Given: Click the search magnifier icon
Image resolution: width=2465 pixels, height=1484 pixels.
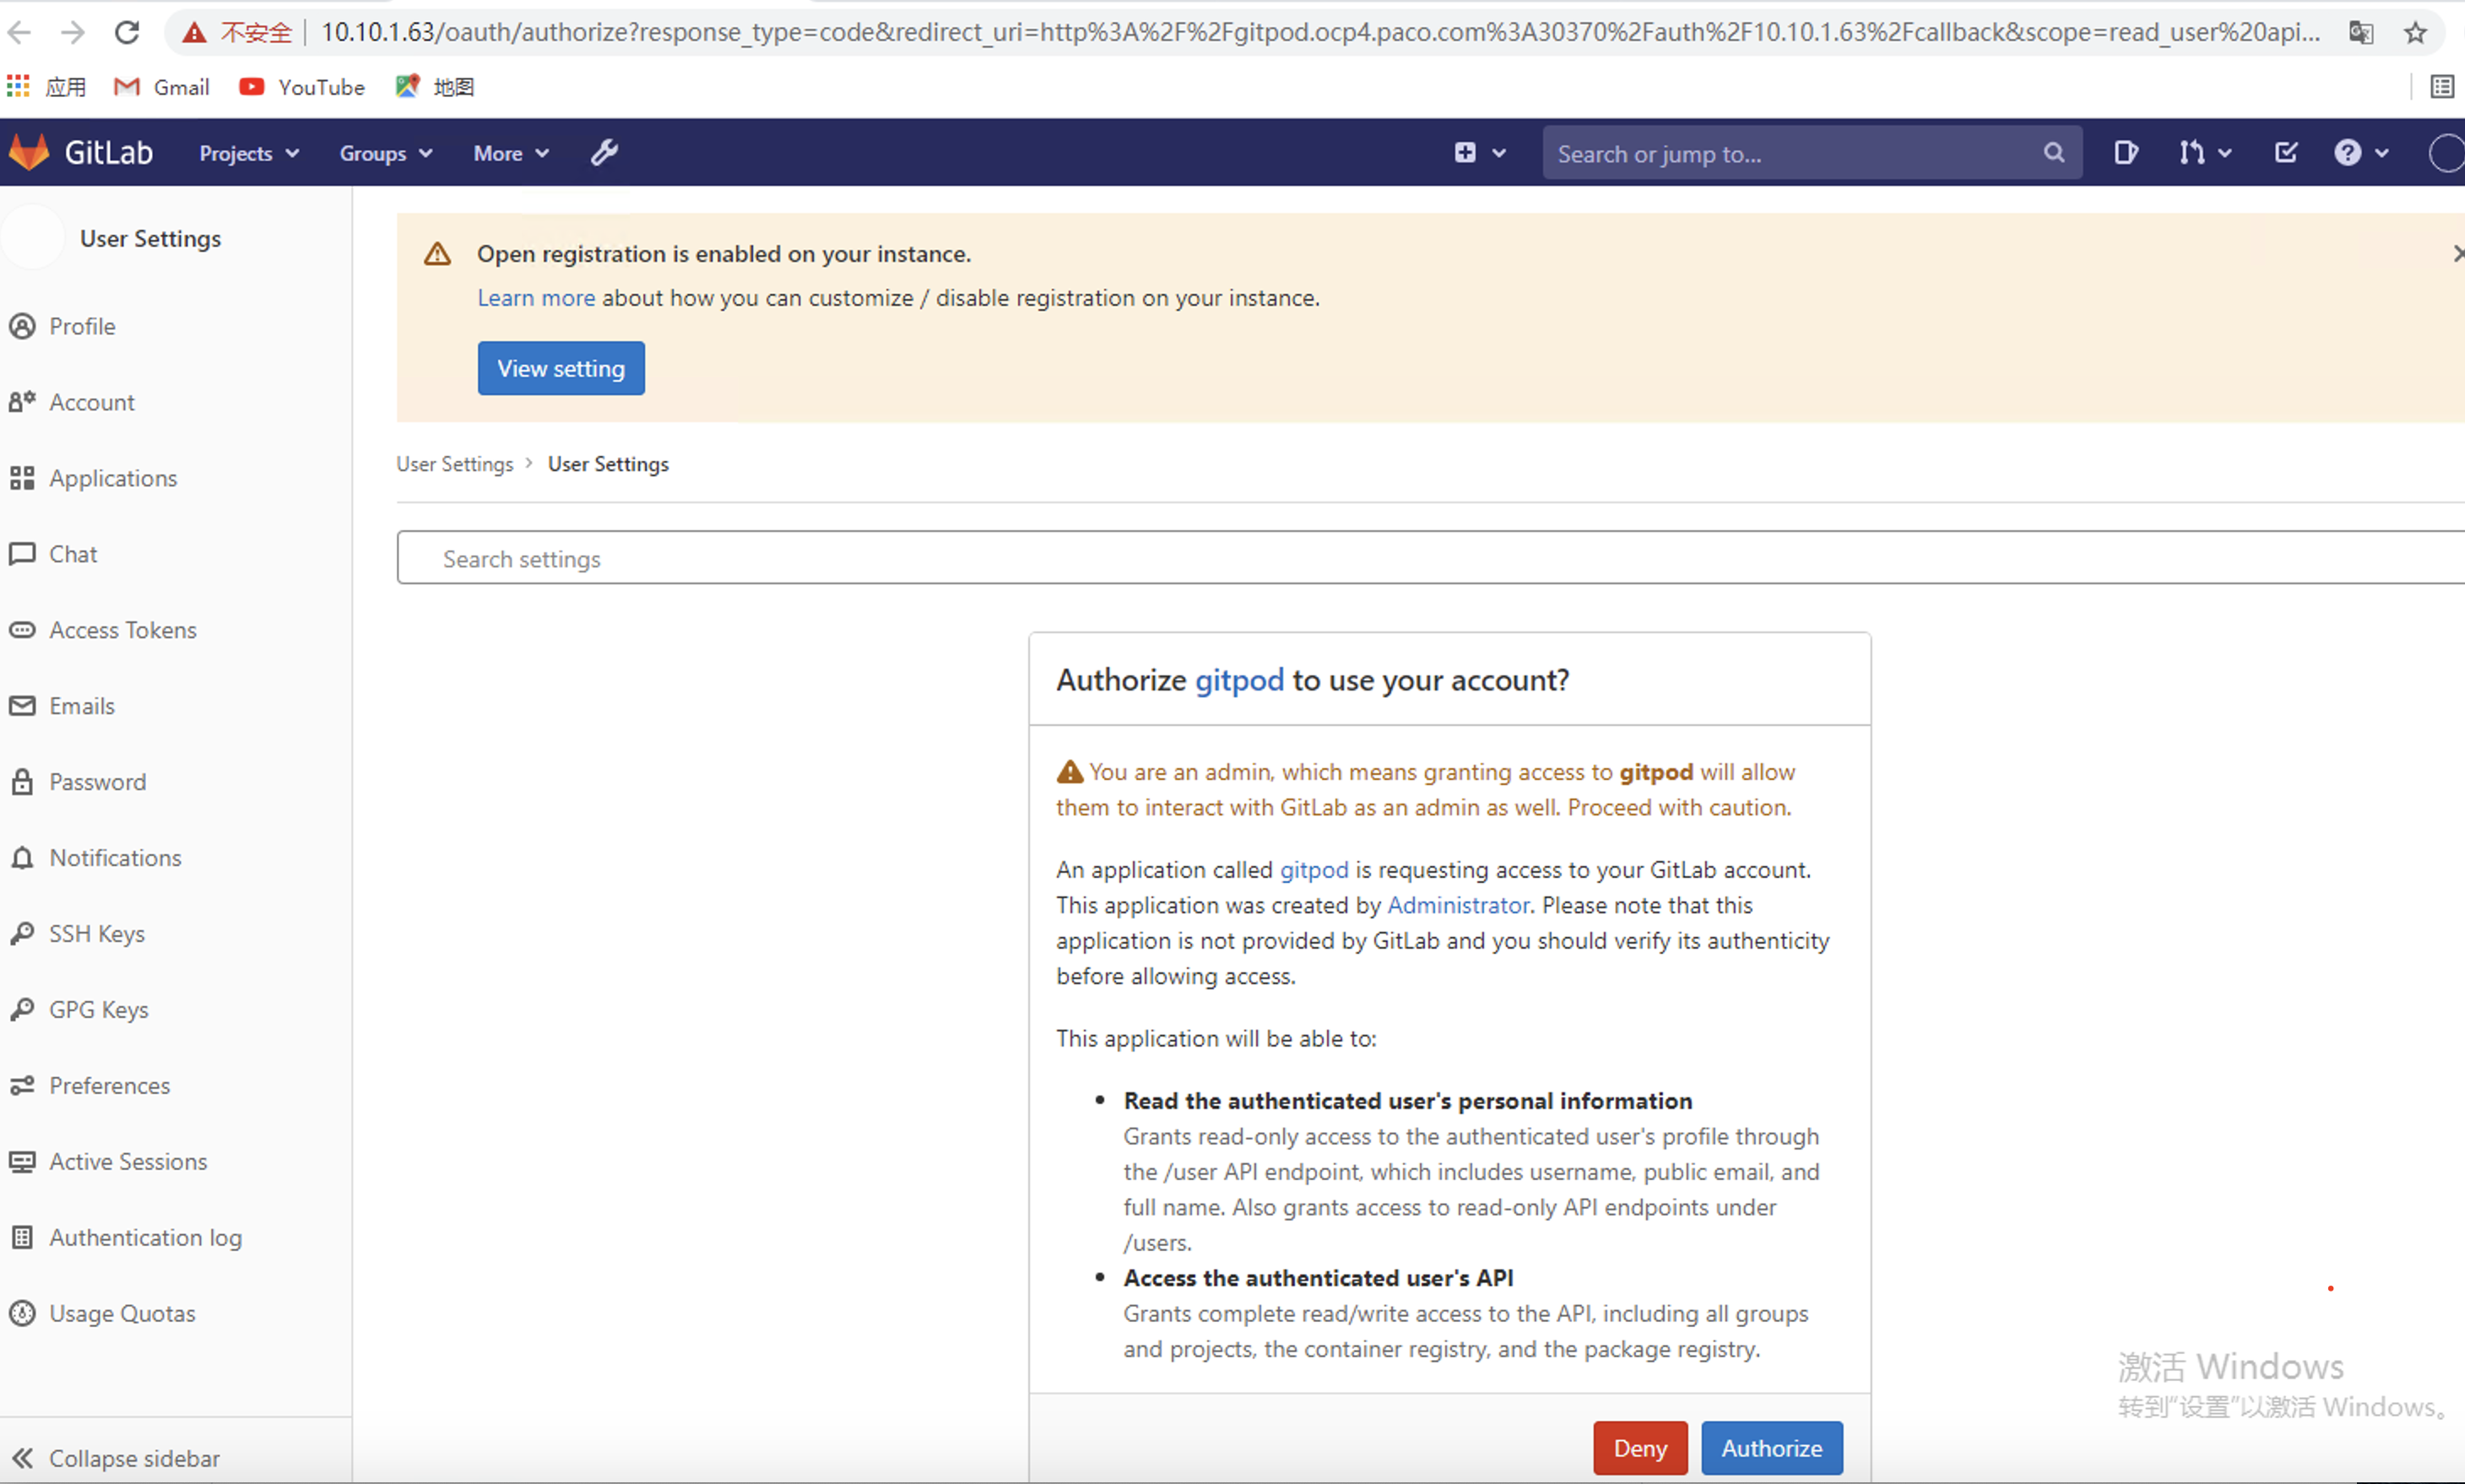Looking at the screenshot, I should (x=2053, y=152).
